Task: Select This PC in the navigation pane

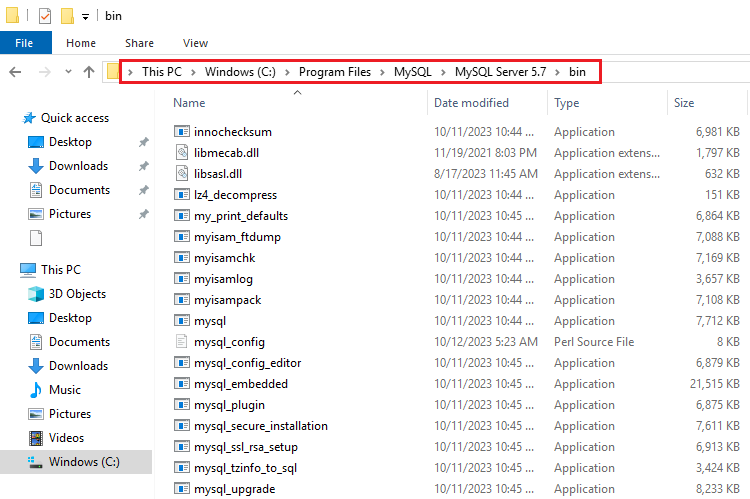Action: 61,270
